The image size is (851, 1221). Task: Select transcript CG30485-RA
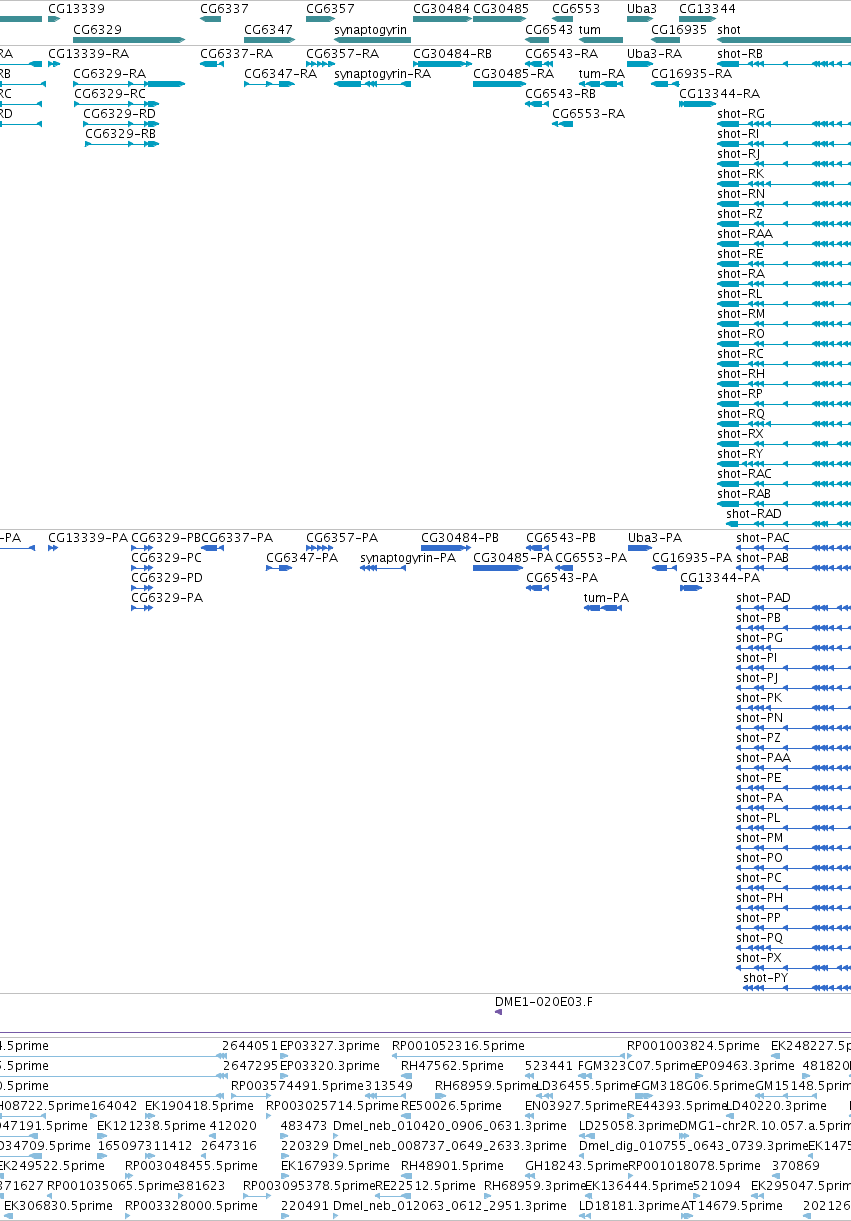513,74
